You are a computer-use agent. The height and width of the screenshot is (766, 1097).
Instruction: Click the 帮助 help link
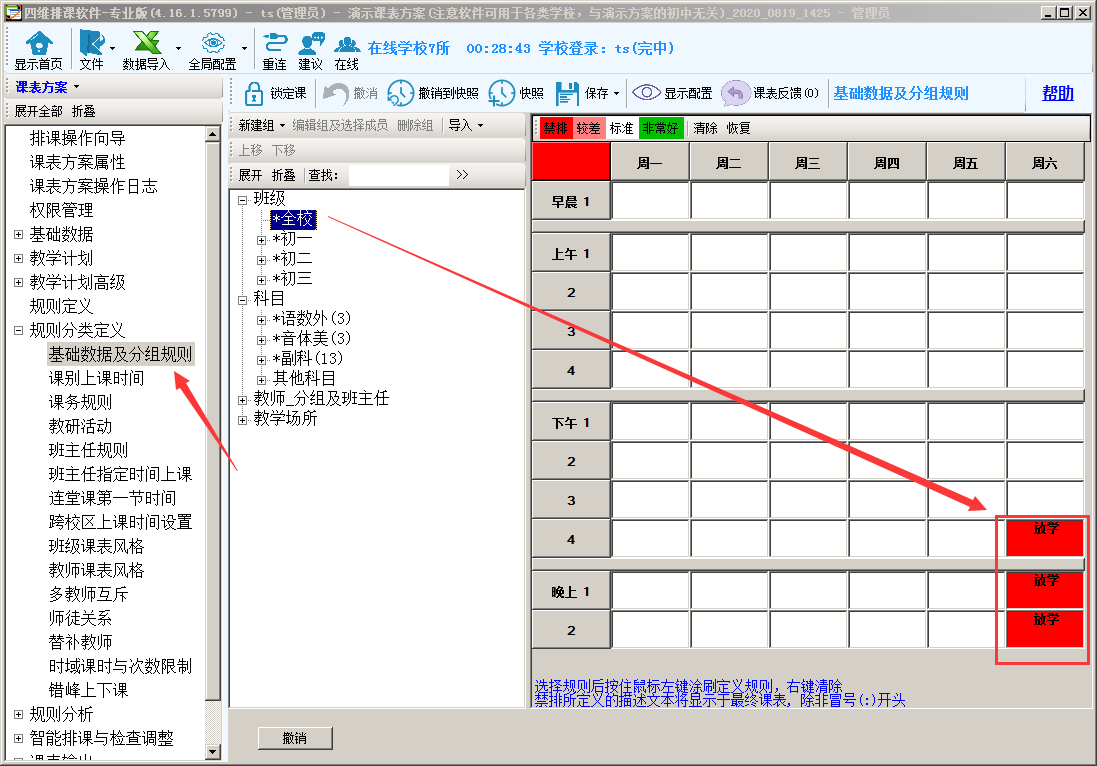tap(1057, 93)
